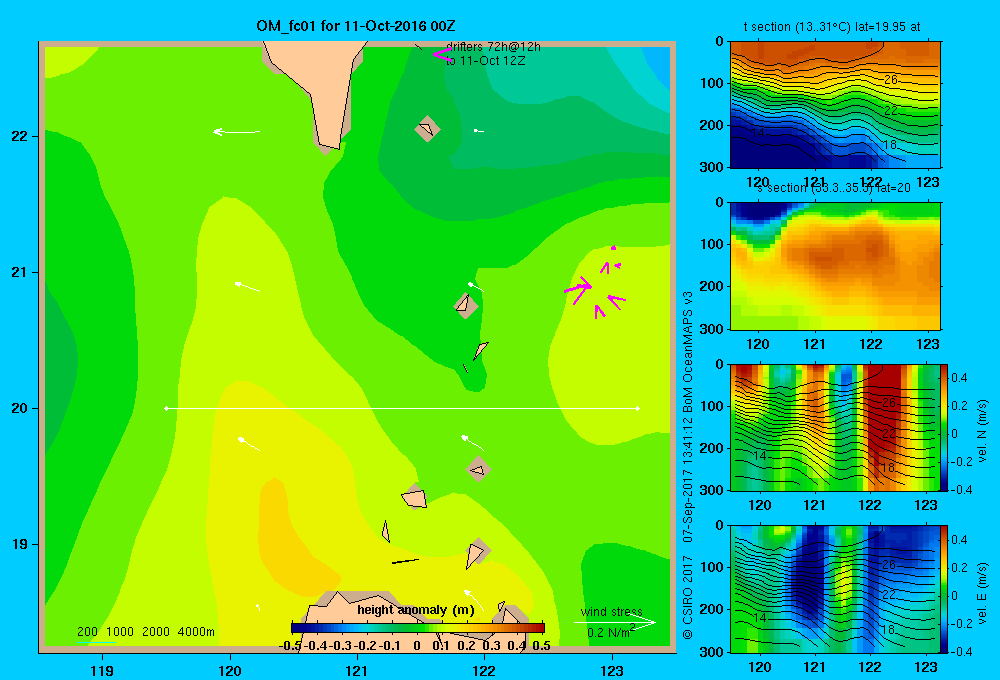Click the longitude label "123" below the main map

[612, 670]
